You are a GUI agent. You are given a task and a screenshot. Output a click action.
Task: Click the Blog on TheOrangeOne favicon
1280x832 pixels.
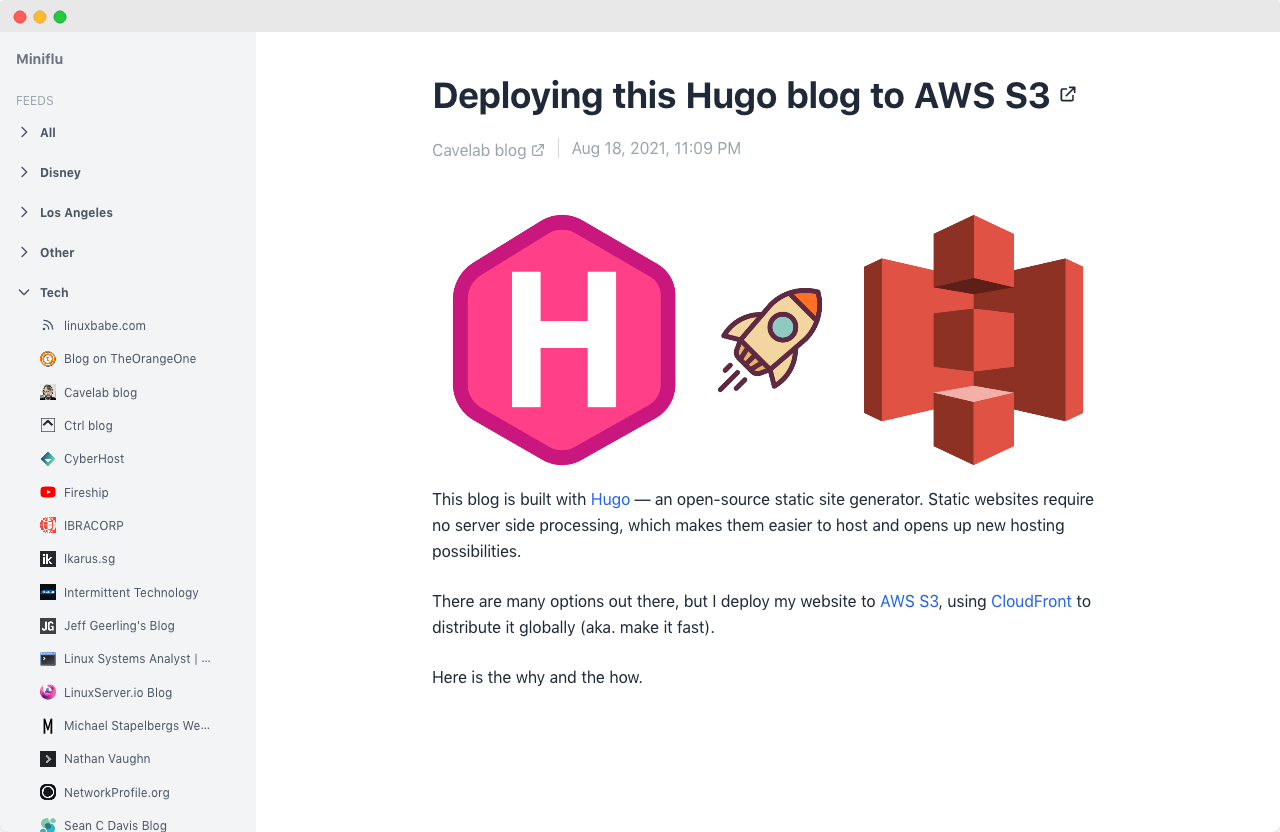[48, 359]
